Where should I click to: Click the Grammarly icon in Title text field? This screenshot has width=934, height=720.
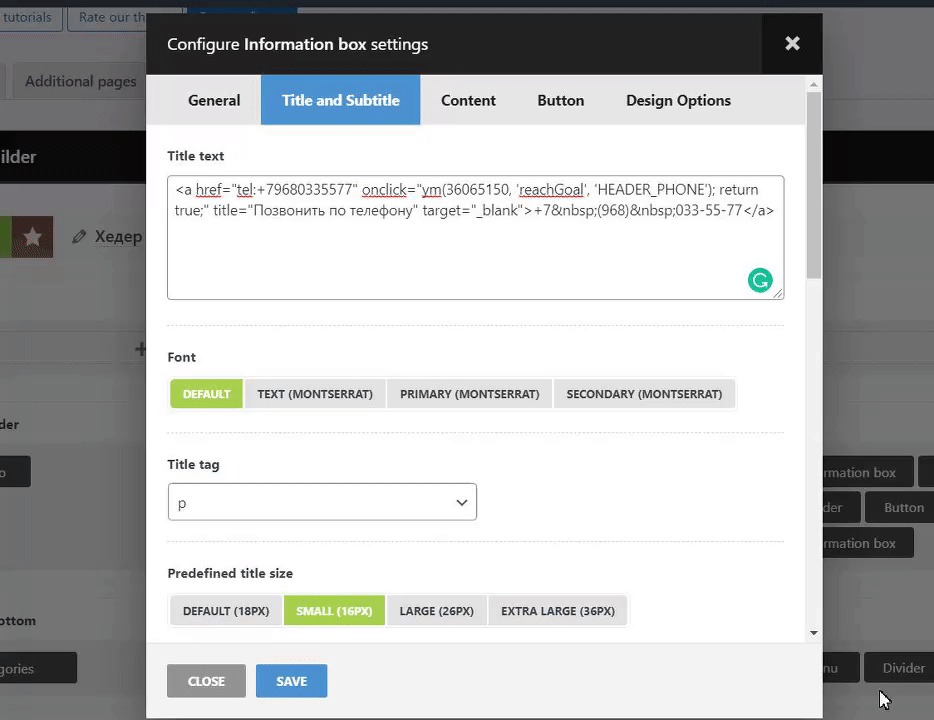tap(760, 280)
